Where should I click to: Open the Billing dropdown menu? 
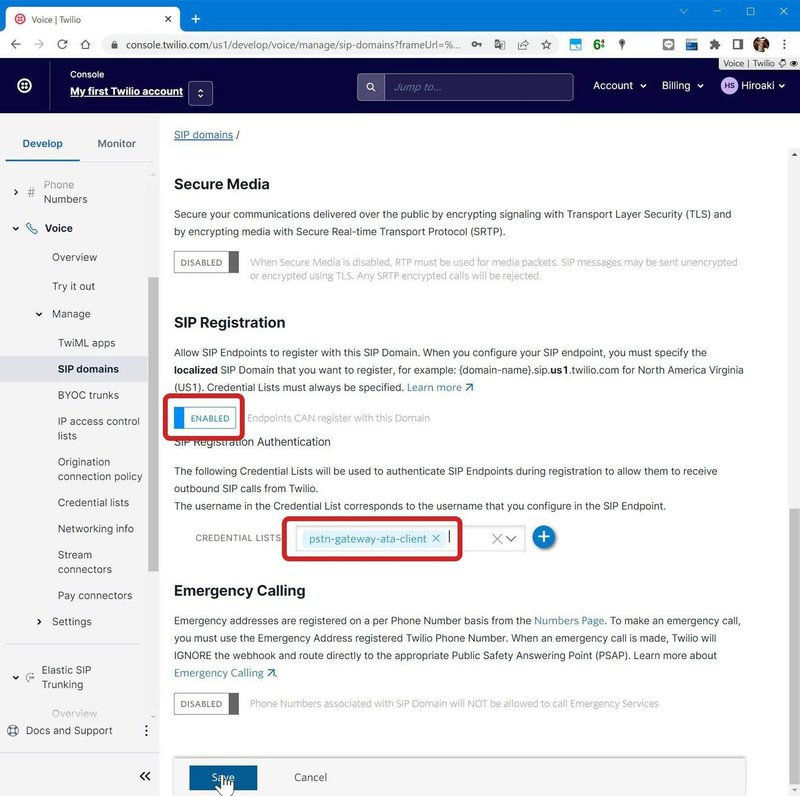683,86
